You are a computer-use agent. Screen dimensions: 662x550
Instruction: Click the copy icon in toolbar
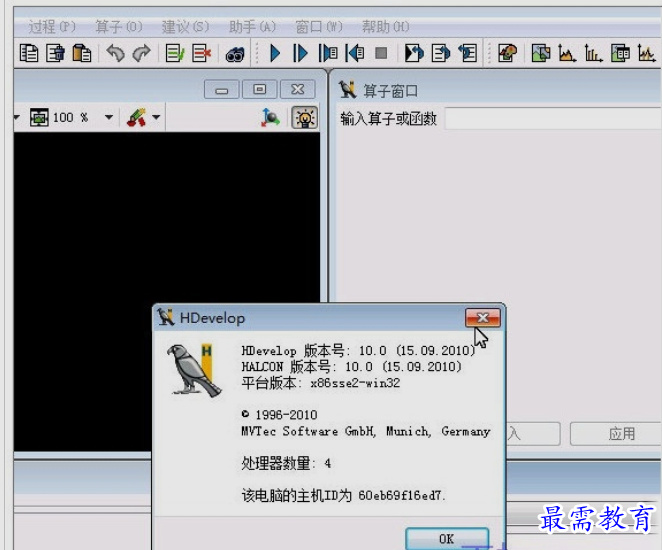29,54
